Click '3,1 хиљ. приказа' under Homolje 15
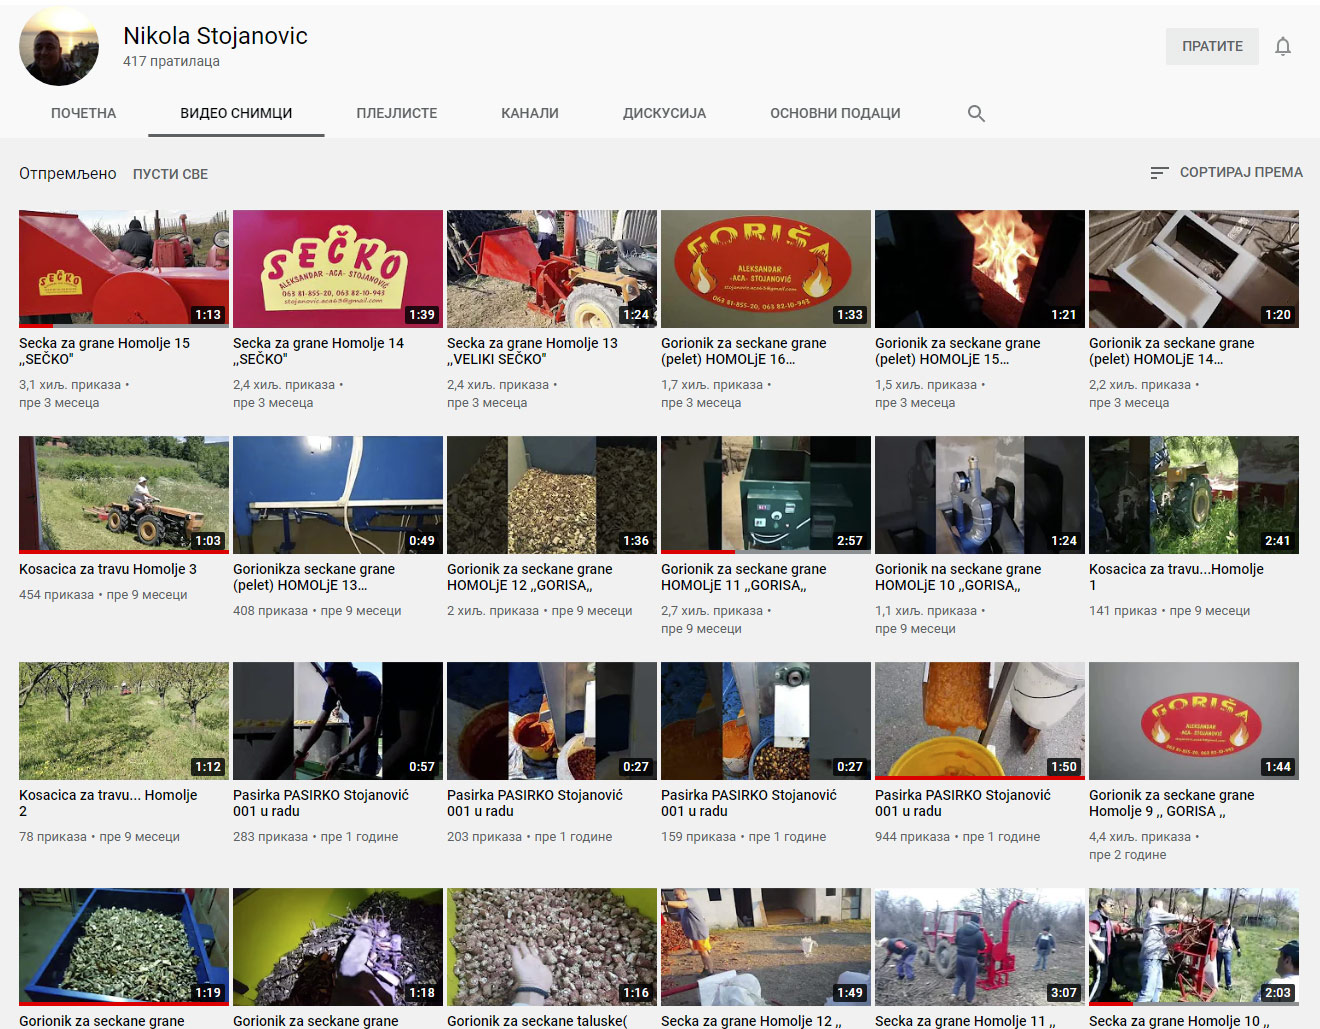The height and width of the screenshot is (1029, 1320). 70,385
